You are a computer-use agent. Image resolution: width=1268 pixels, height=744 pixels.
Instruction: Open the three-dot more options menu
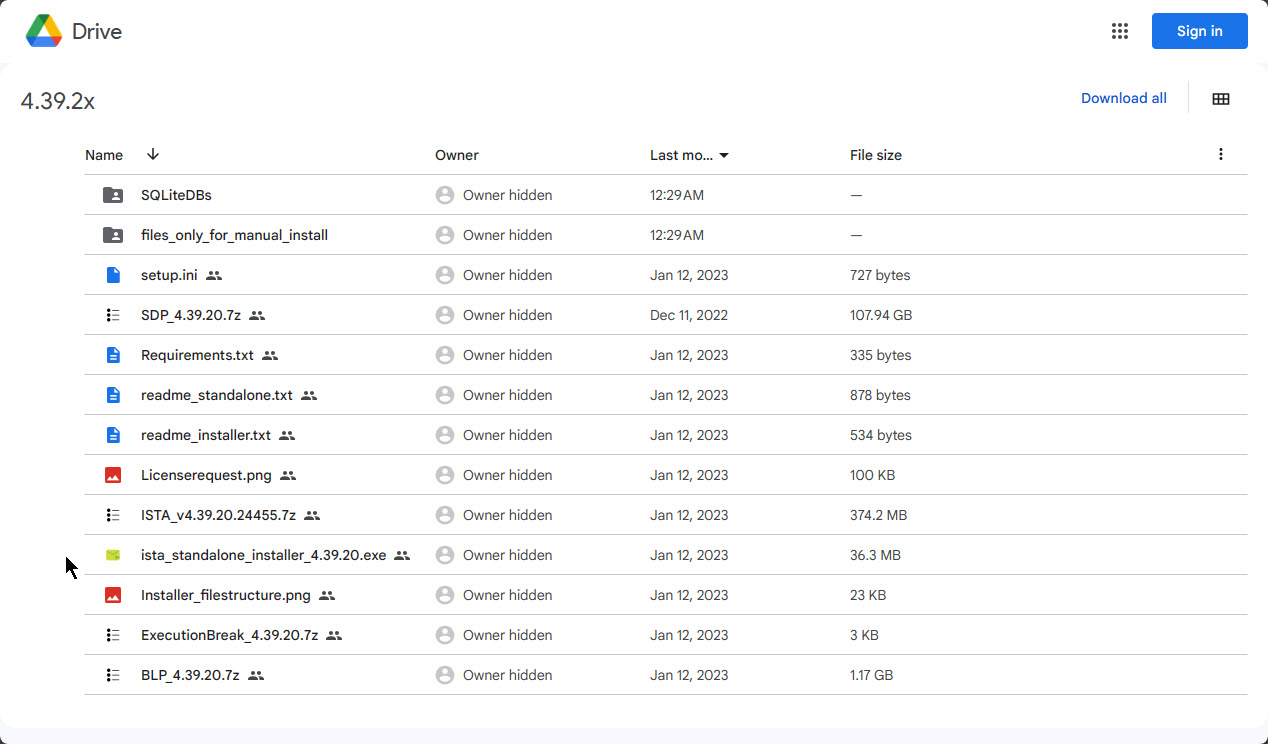(x=1220, y=154)
